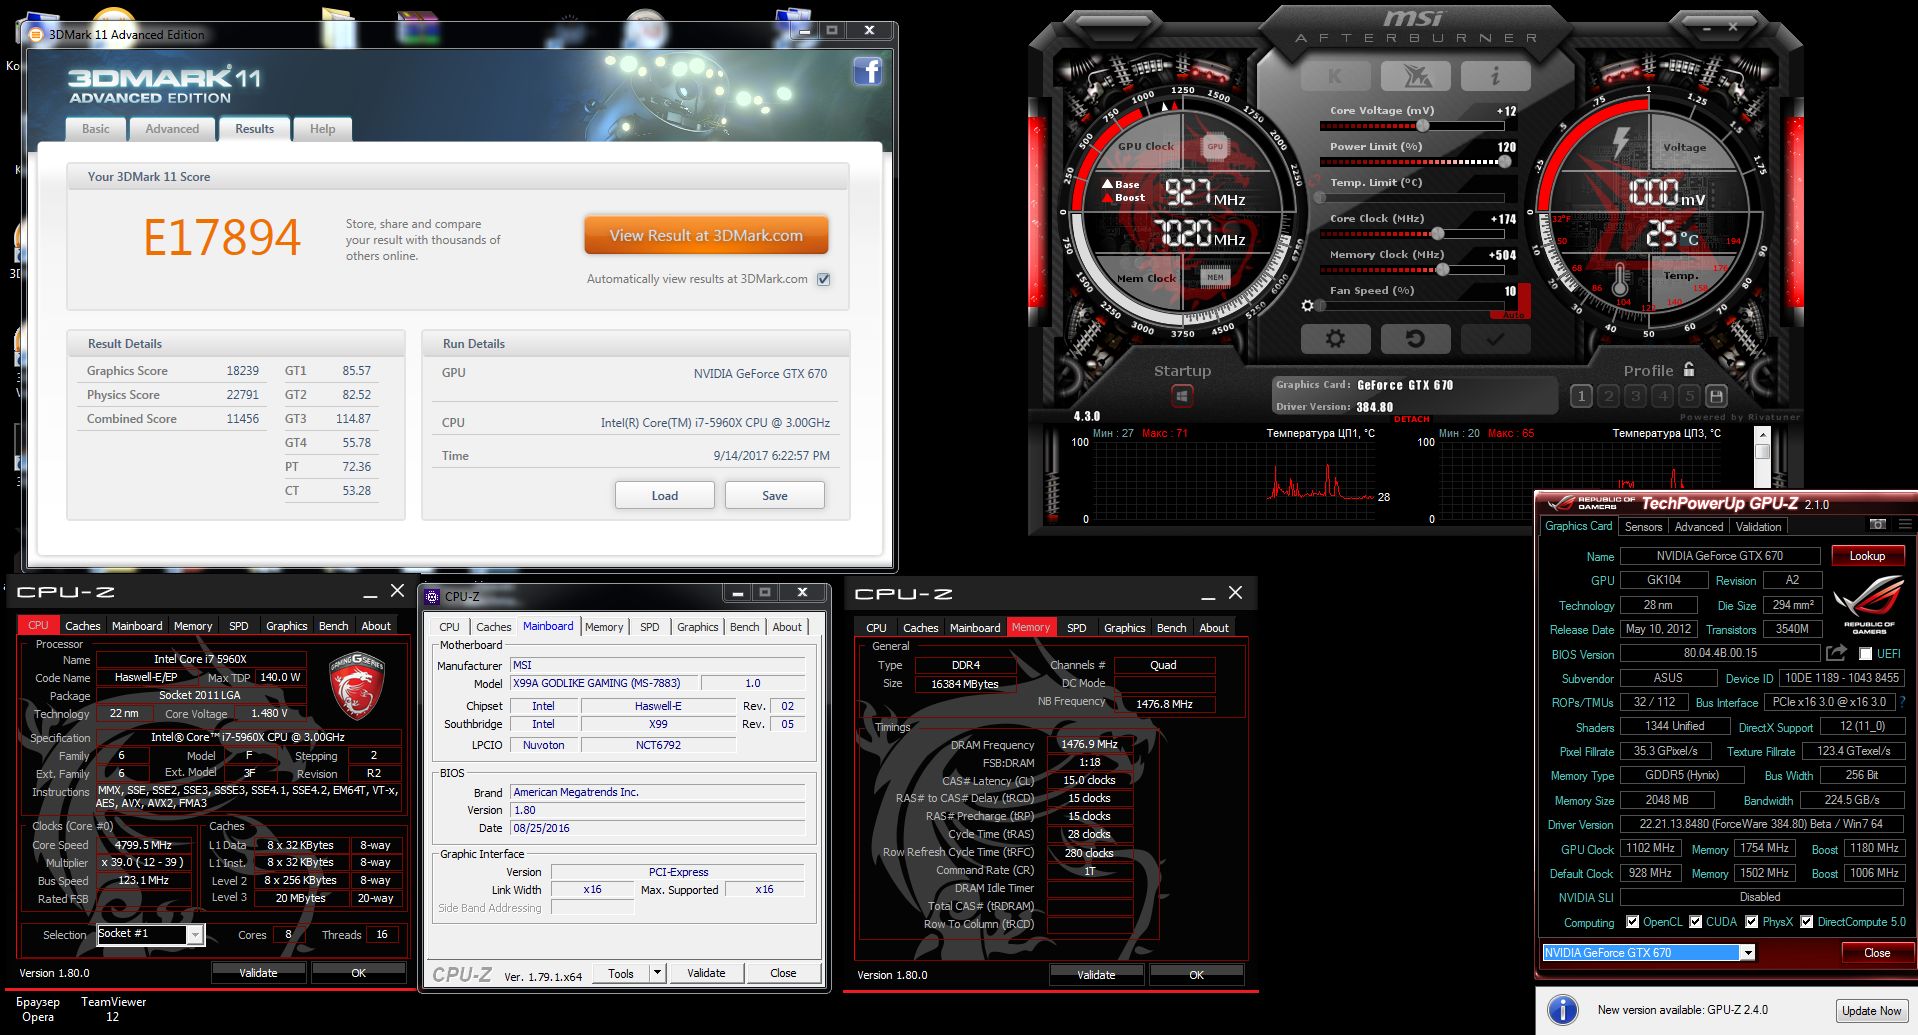Click the DETACH label in Afterburner
This screenshot has width=1918, height=1035.
click(1411, 419)
